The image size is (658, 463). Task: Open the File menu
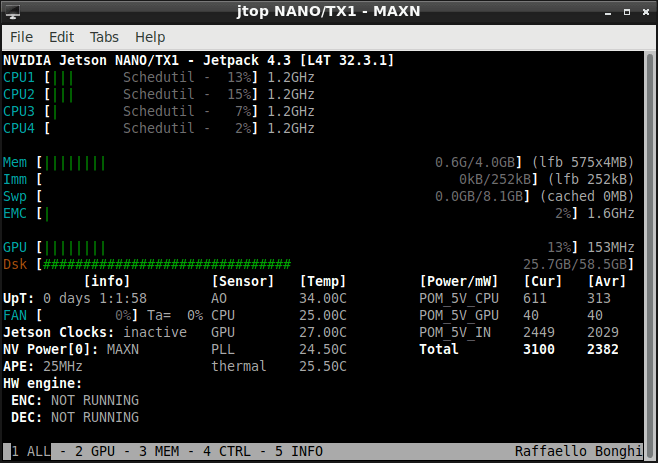pyautogui.click(x=21, y=37)
